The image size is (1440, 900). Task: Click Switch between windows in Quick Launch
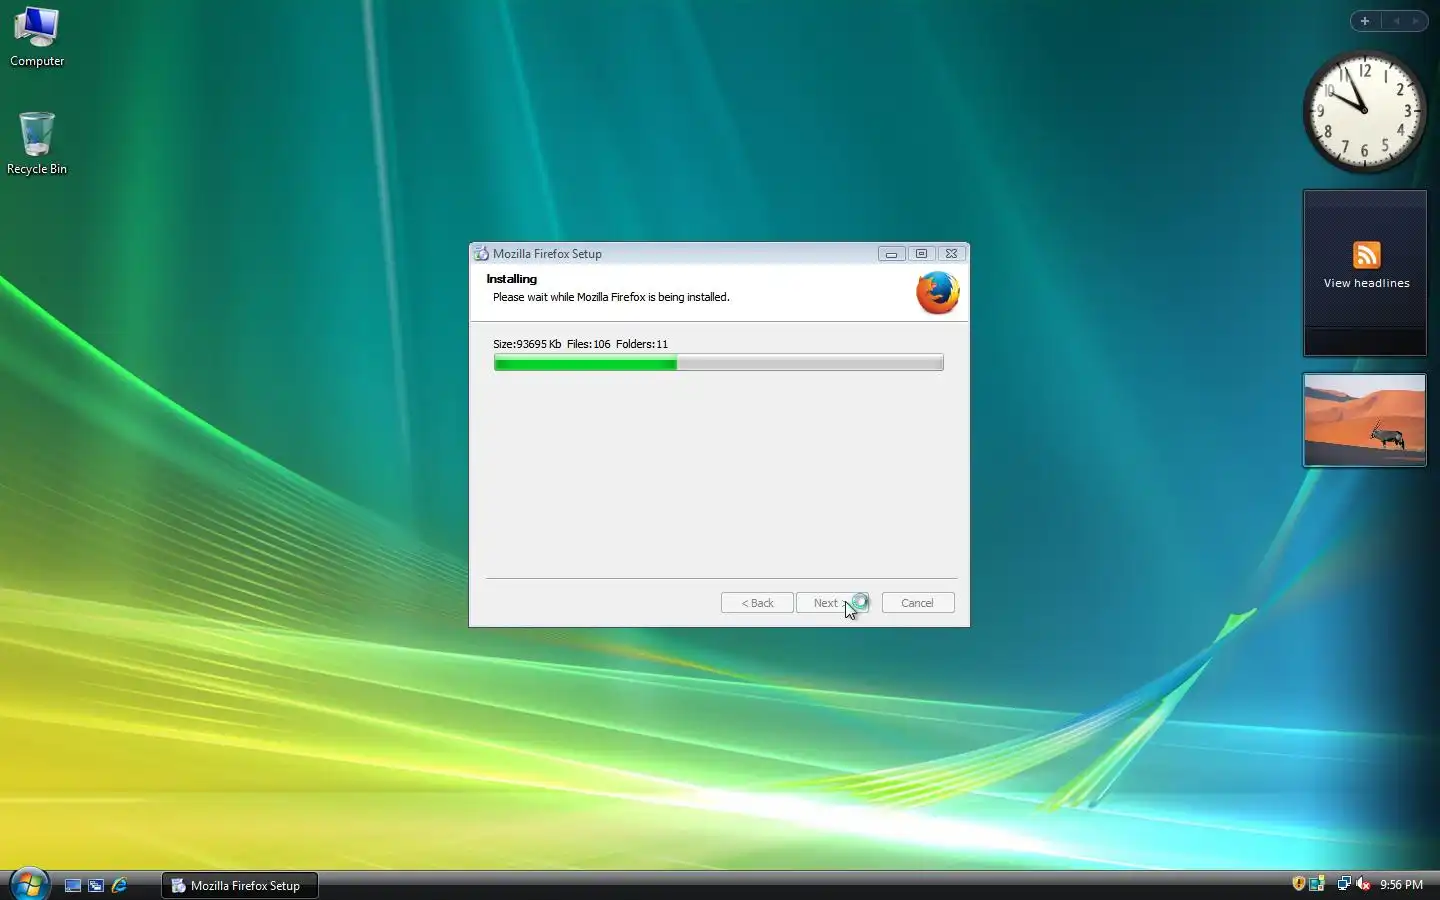[96, 885]
